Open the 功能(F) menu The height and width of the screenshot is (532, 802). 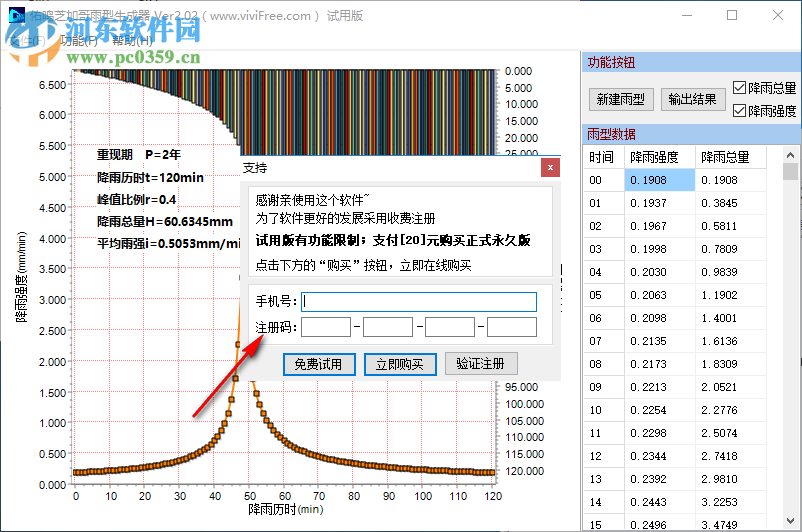pos(79,40)
